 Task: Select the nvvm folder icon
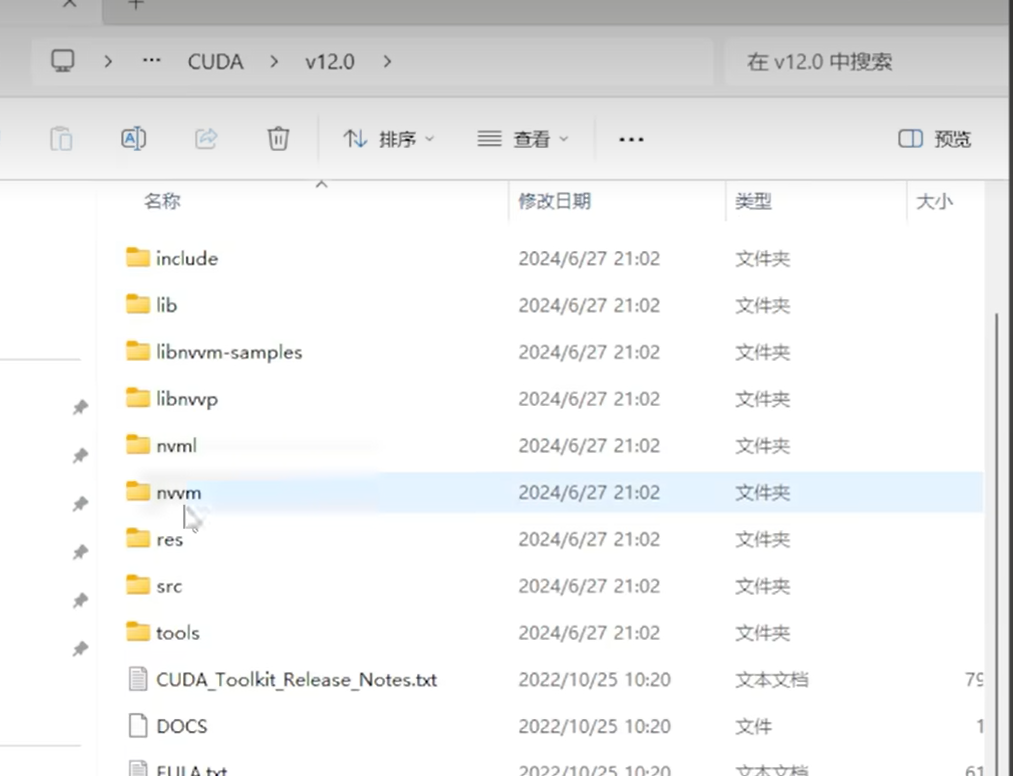coord(138,491)
